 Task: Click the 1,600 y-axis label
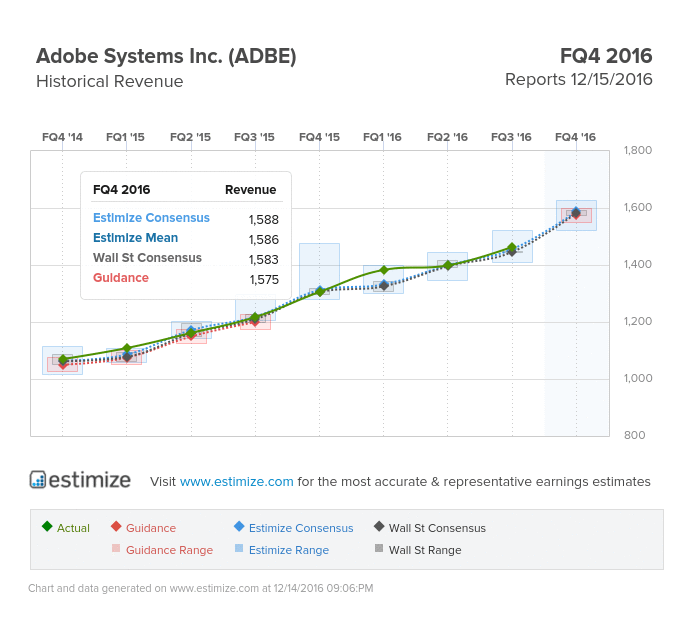click(x=637, y=207)
